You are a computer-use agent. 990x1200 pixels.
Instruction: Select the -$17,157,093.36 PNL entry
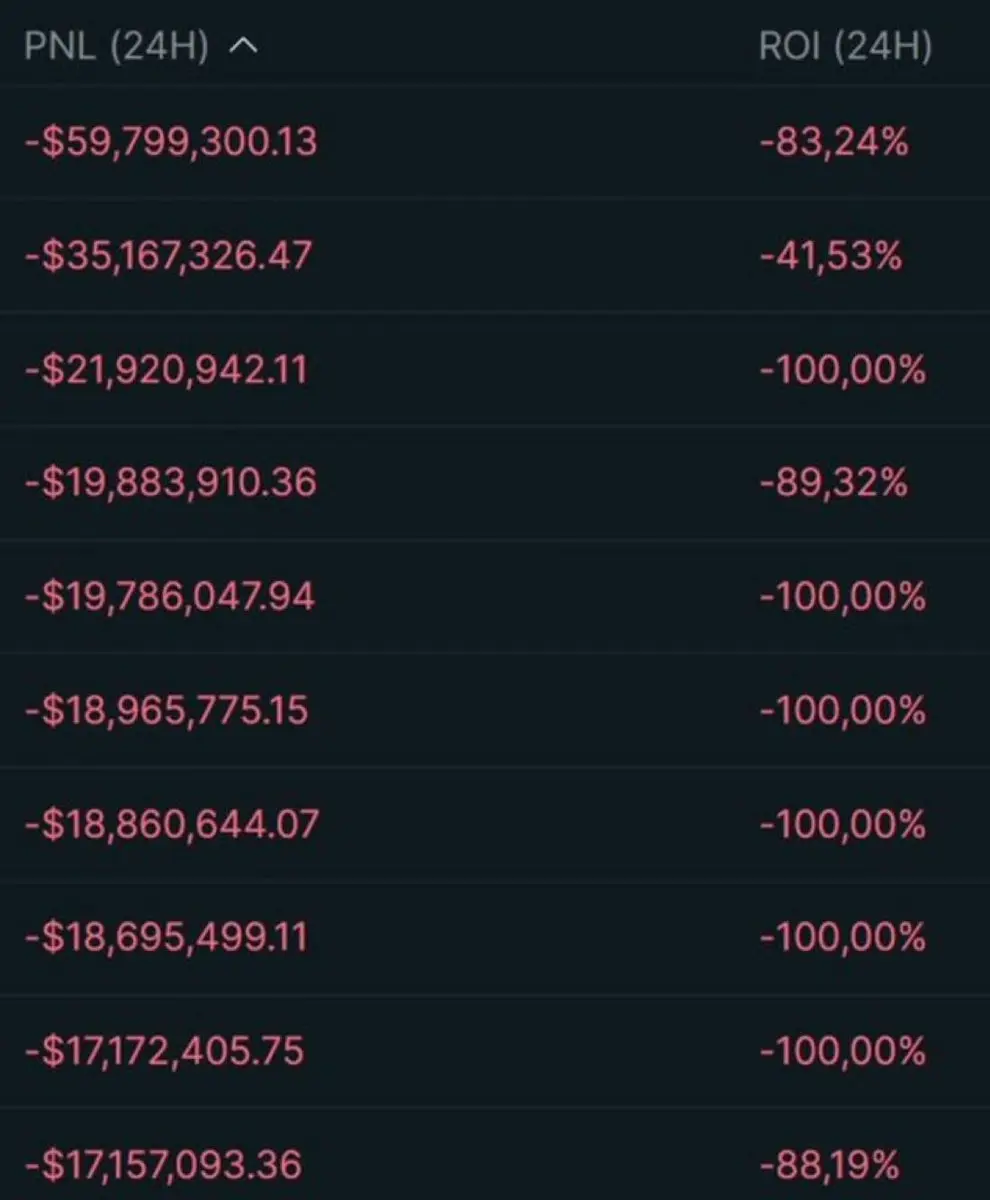[x=163, y=1165]
